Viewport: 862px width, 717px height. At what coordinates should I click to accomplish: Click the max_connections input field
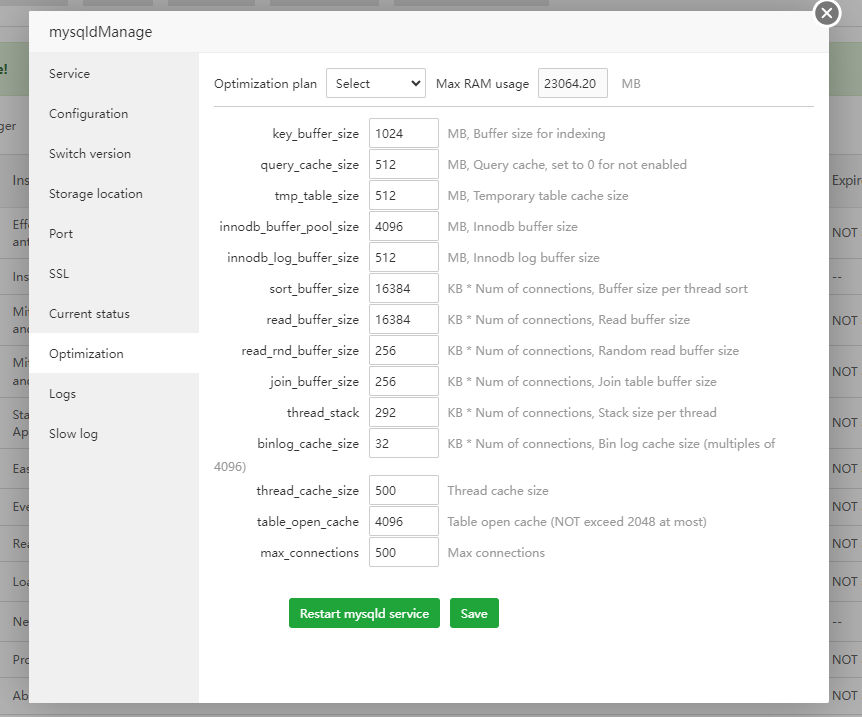click(x=403, y=552)
